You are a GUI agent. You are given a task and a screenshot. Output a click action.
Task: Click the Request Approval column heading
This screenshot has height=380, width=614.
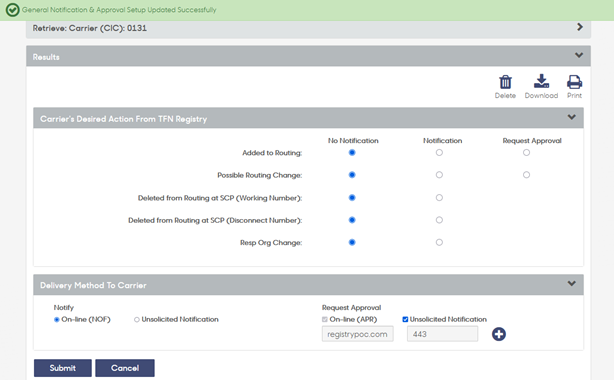(x=532, y=141)
